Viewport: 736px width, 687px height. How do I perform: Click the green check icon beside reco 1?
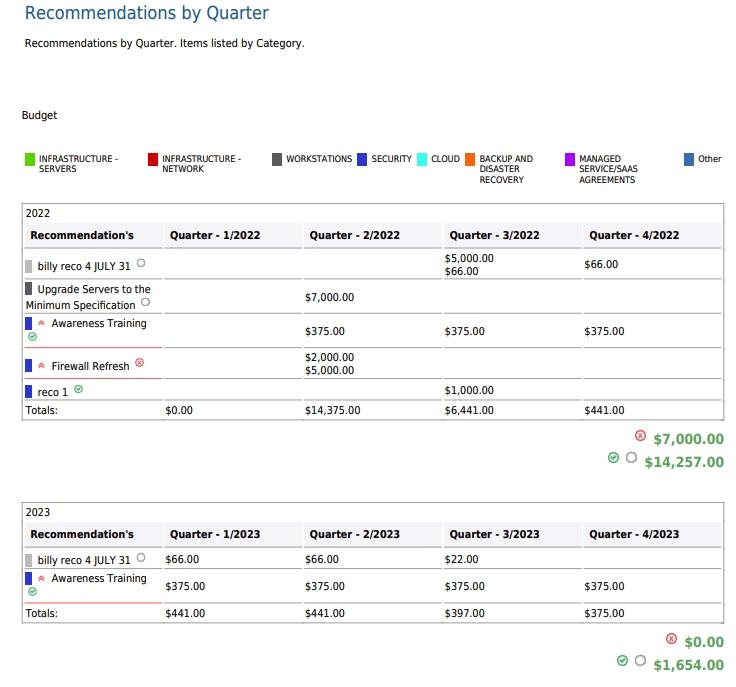[x=79, y=389]
